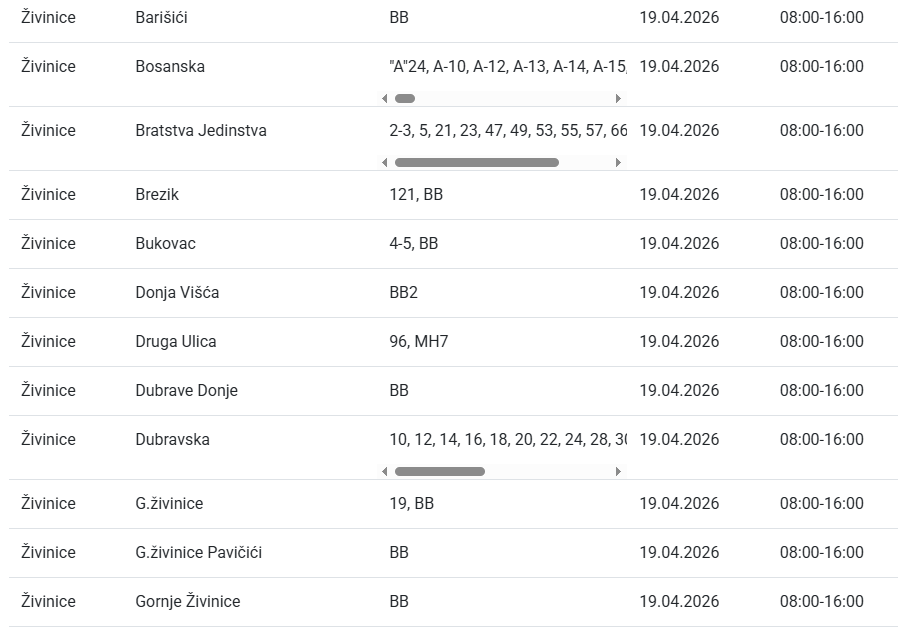The width and height of the screenshot is (898, 631).
Task: Click the 19.04.2026 date in Barišići row
Action: click(x=679, y=18)
